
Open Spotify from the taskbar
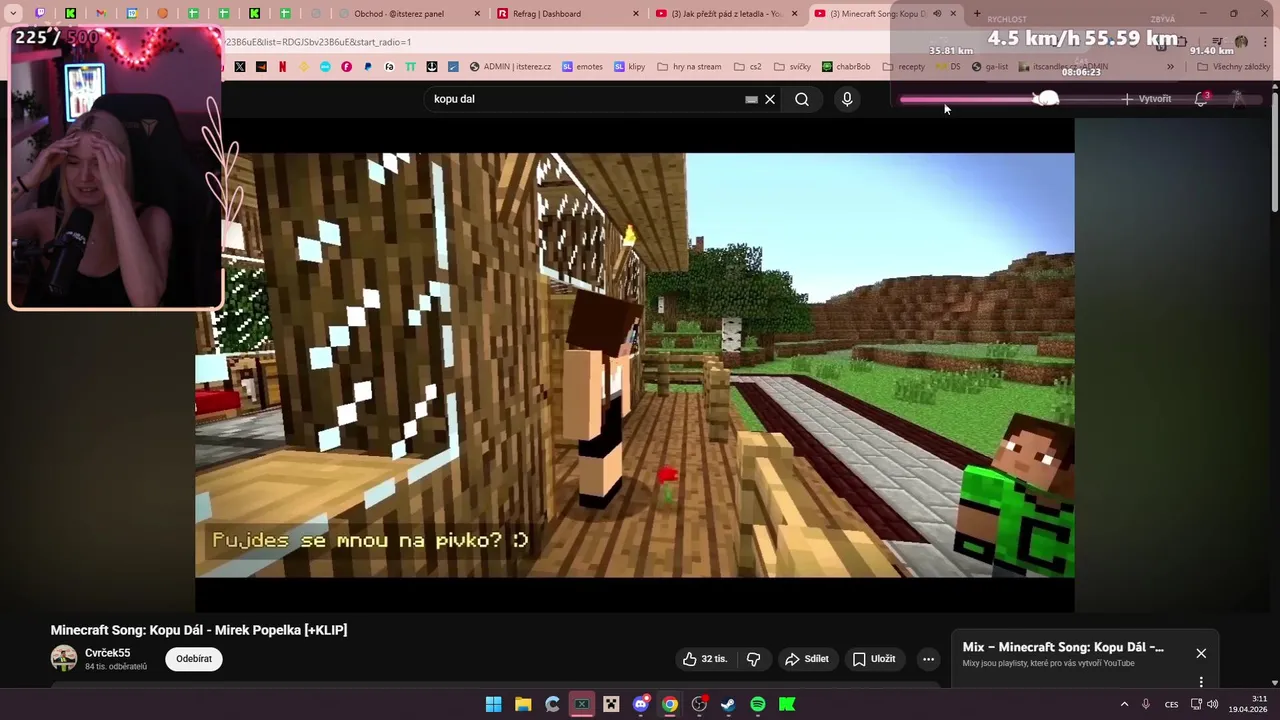[758, 704]
